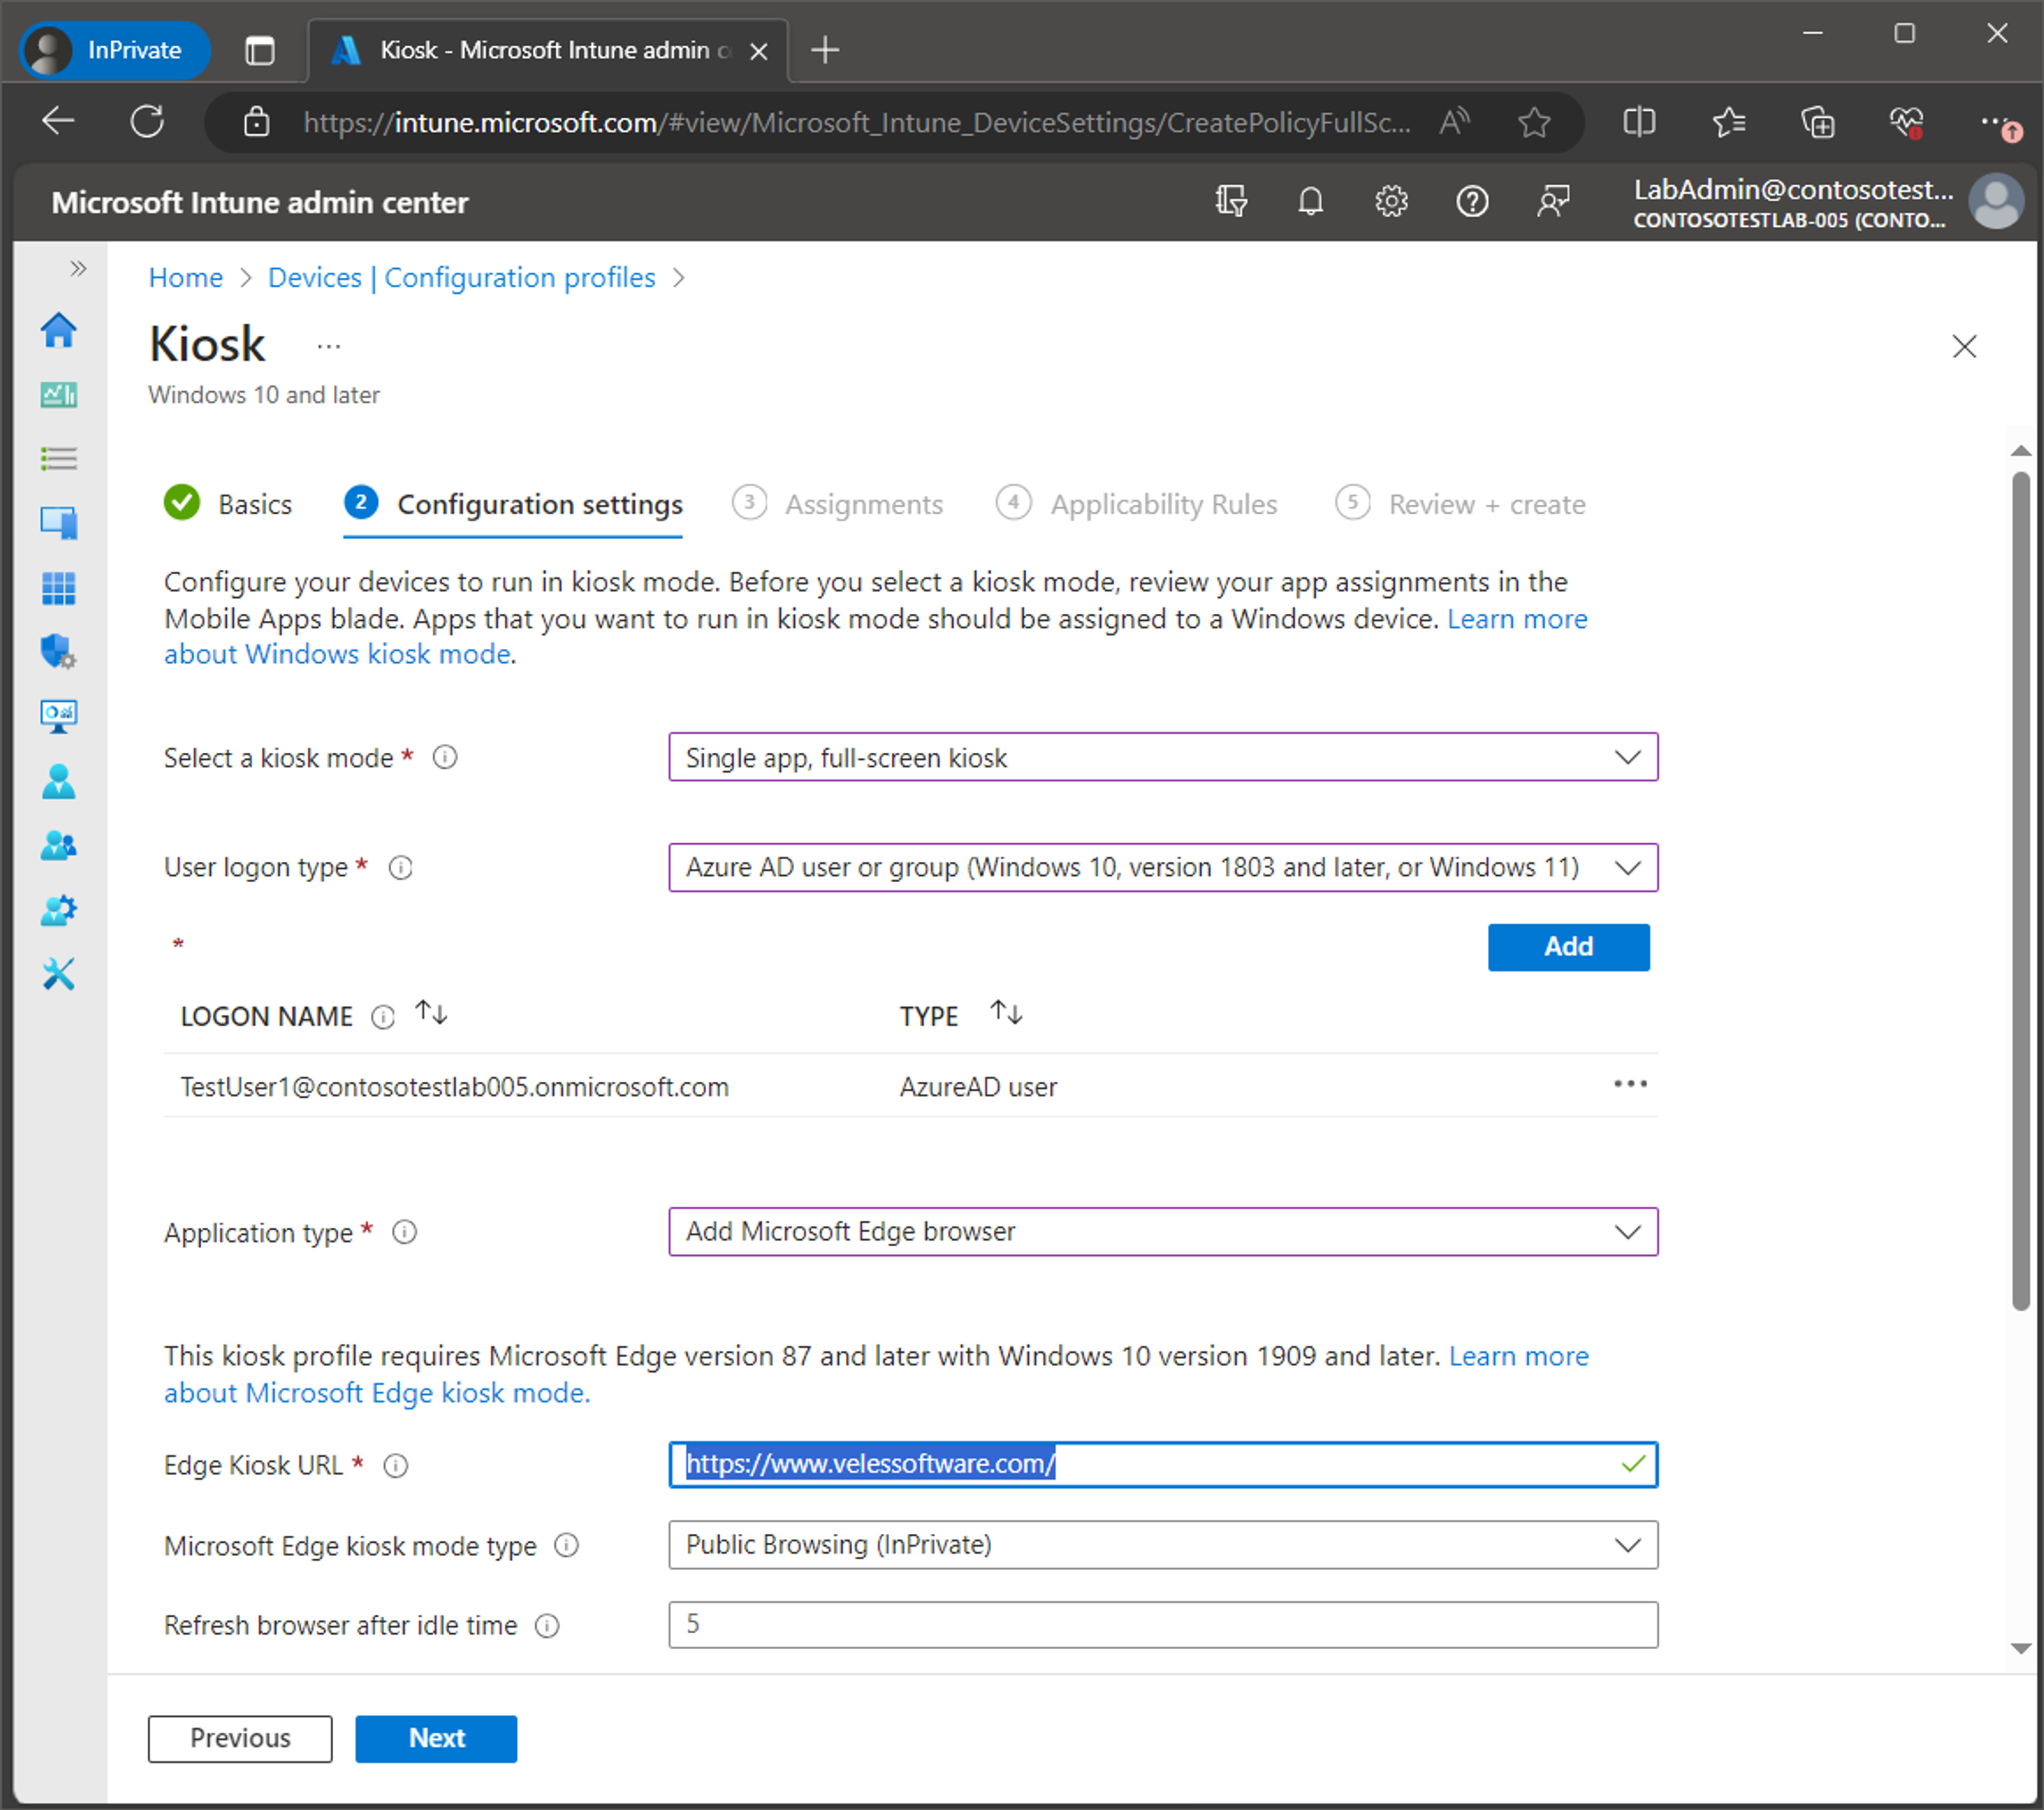Click the Edge Kiosk URL info icon
Image resolution: width=2044 pixels, height=1810 pixels.
tap(396, 1466)
